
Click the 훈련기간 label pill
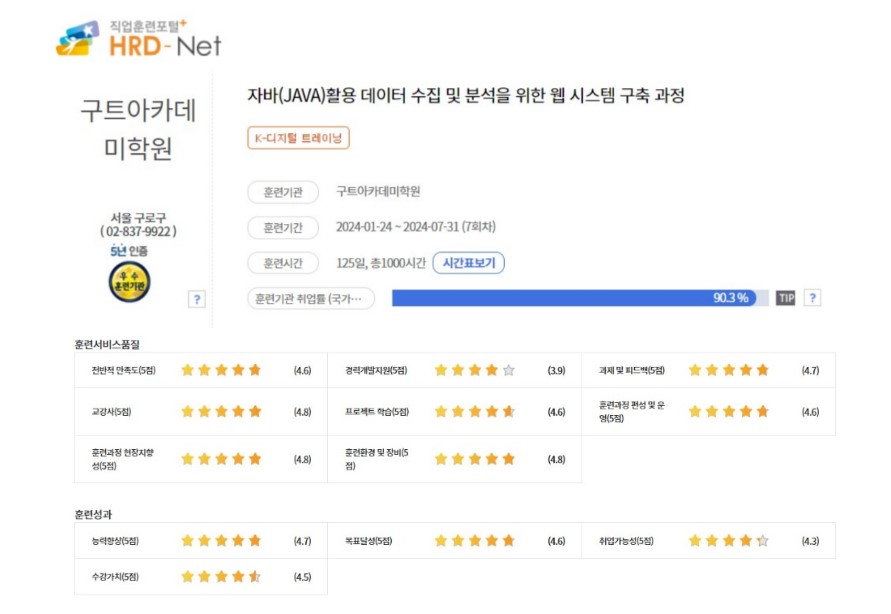[282, 227]
